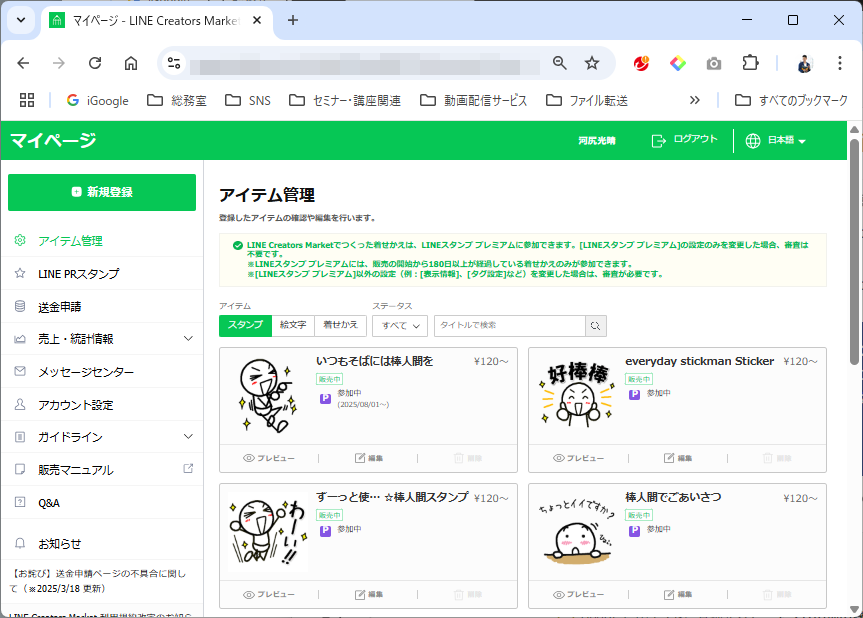The height and width of the screenshot is (618, 863).
Task: Open the colorful diamond extension icon
Action: 678,63
